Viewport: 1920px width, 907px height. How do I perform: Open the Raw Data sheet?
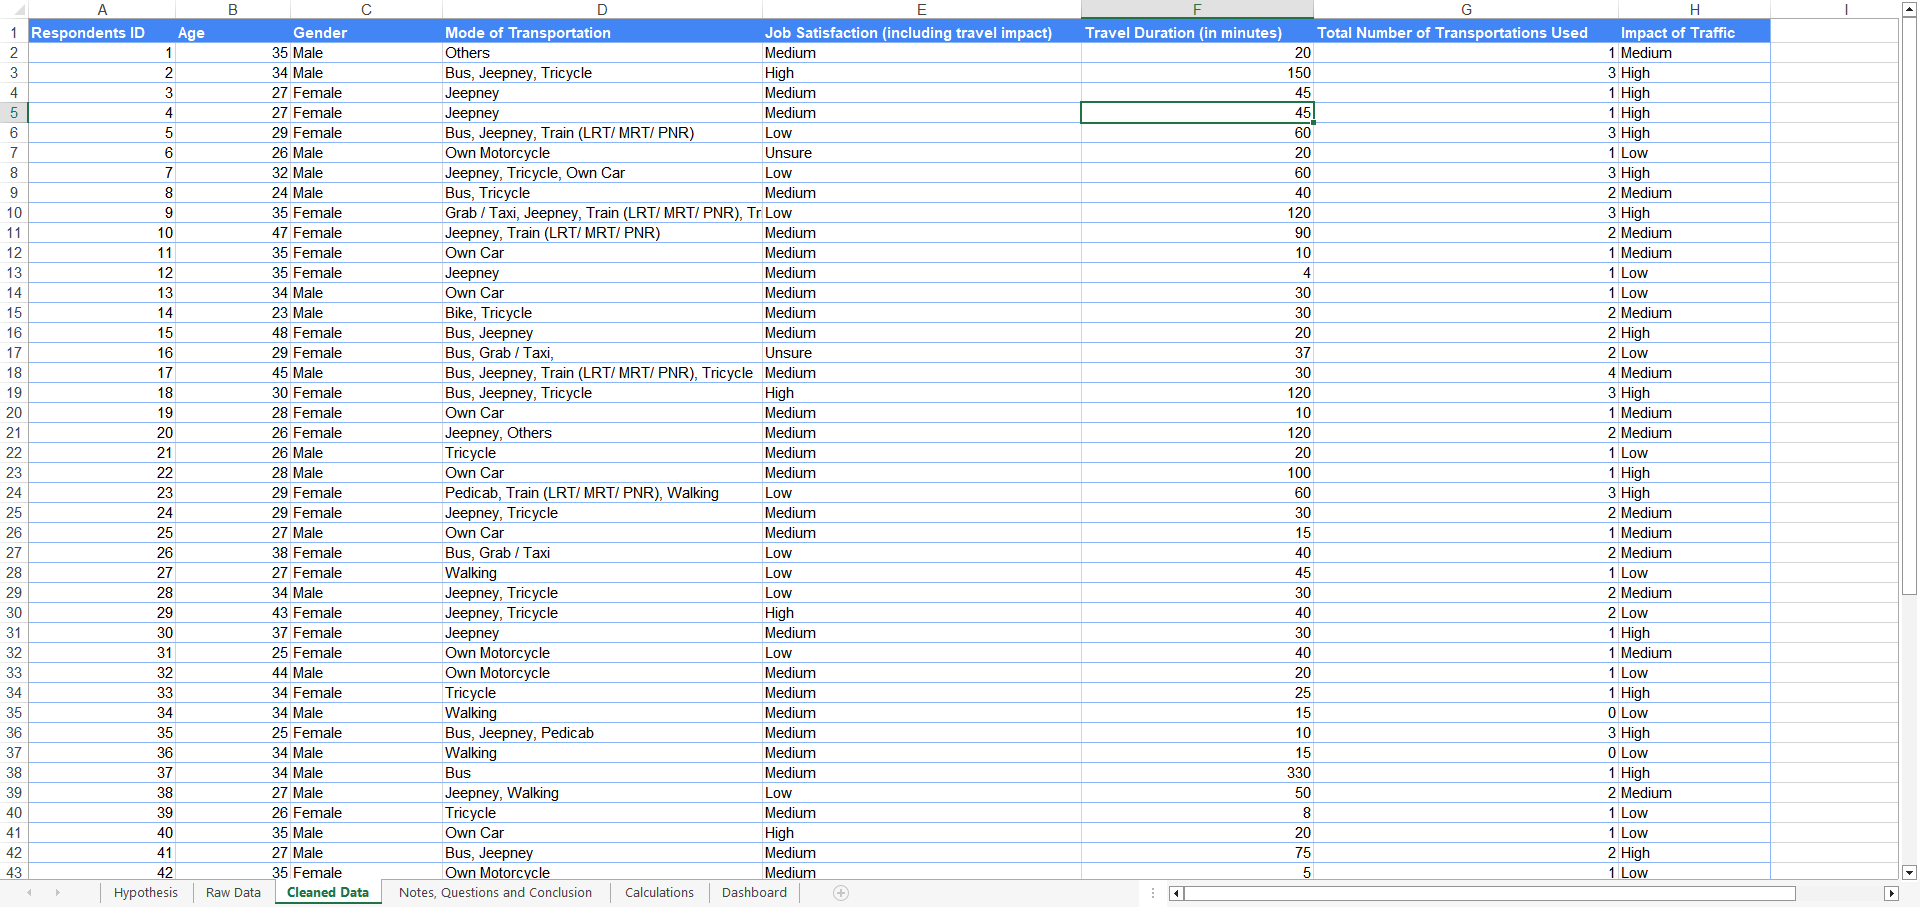pyautogui.click(x=232, y=893)
